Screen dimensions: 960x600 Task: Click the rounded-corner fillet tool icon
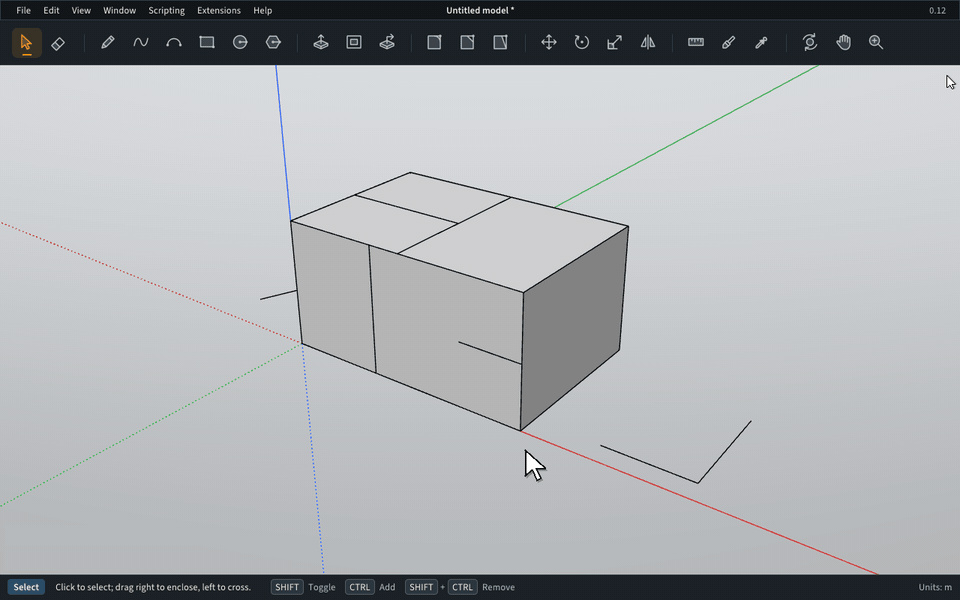434,42
